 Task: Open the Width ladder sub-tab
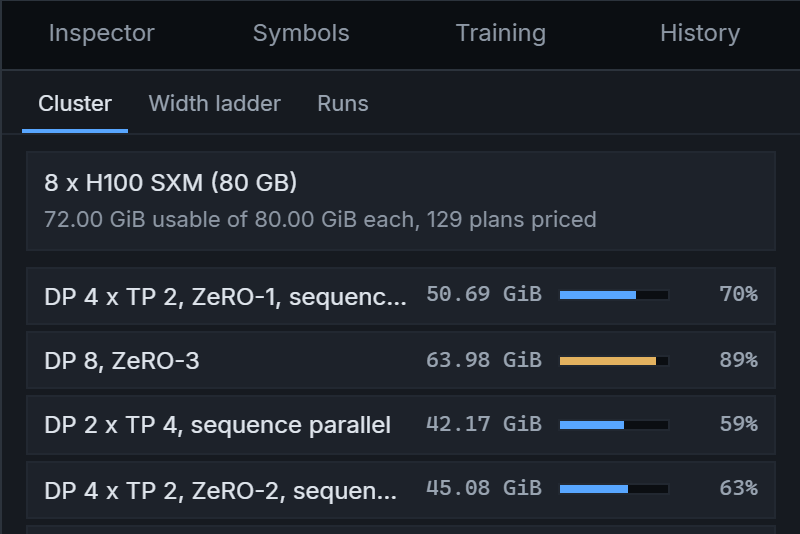click(x=215, y=104)
